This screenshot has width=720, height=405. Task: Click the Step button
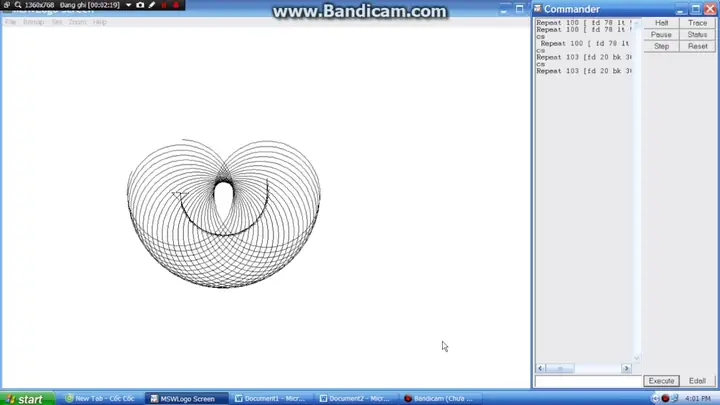661,46
